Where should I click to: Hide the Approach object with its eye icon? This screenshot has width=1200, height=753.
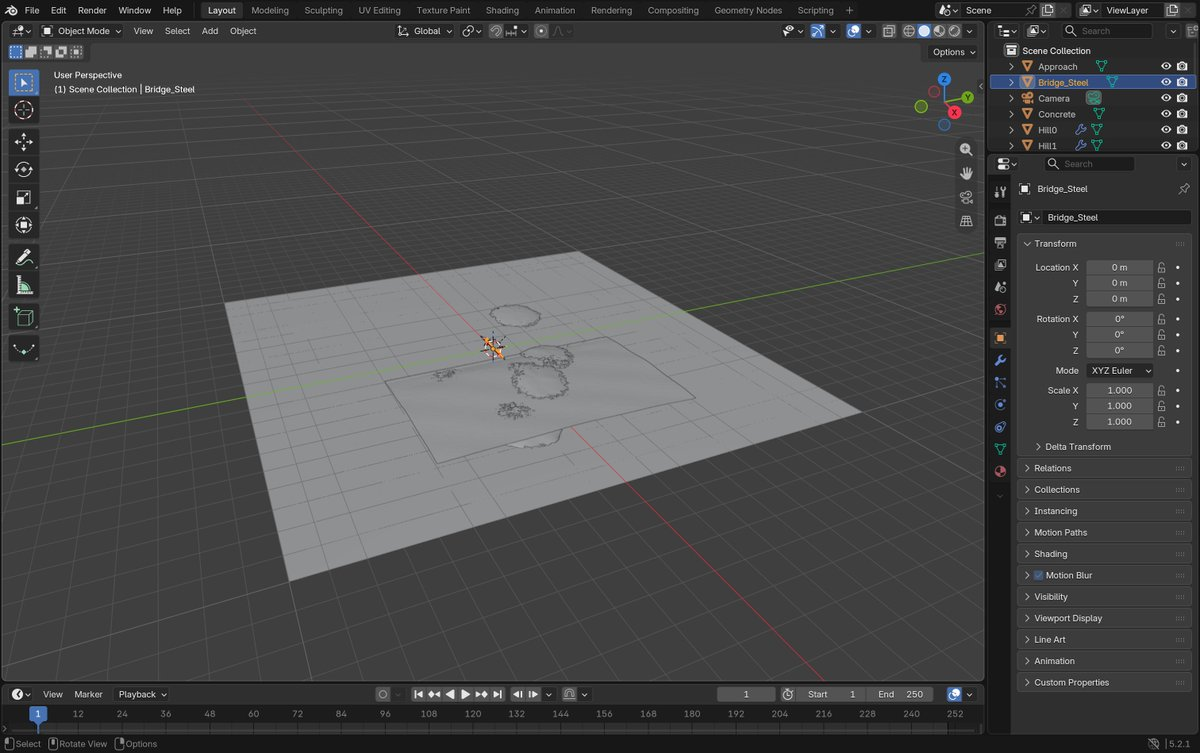pyautogui.click(x=1166, y=67)
